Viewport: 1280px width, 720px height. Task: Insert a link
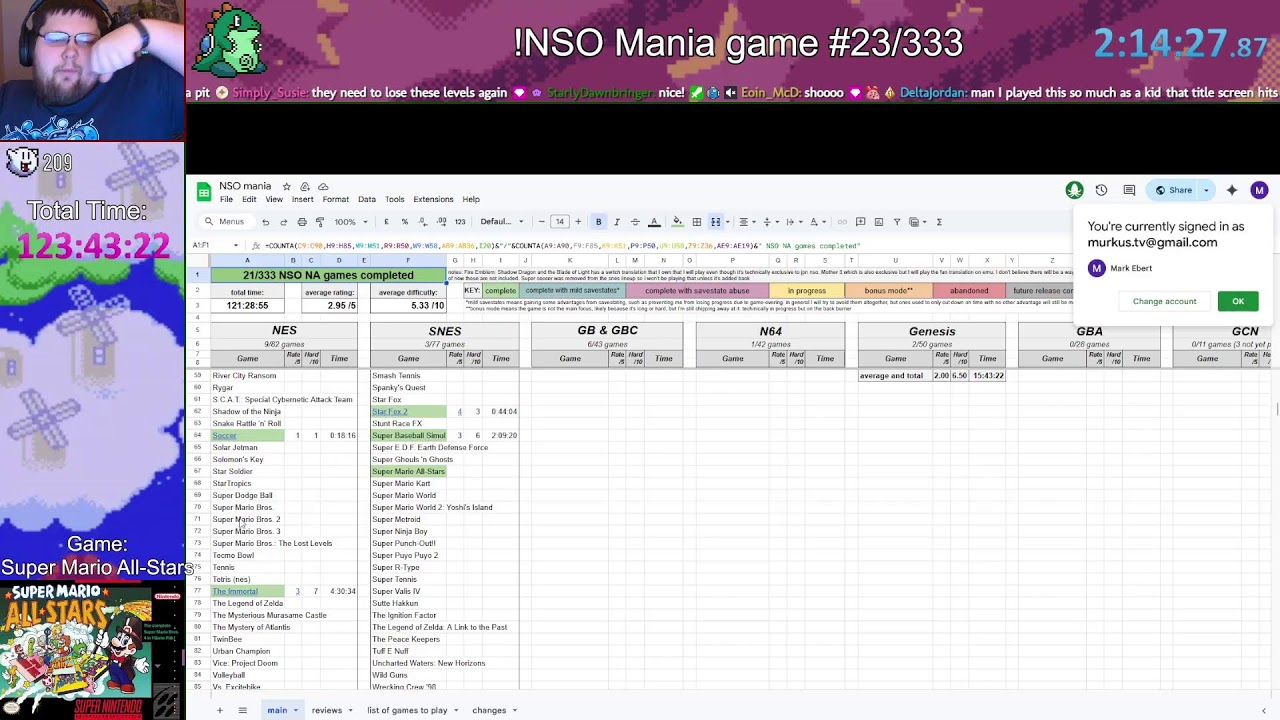842,222
